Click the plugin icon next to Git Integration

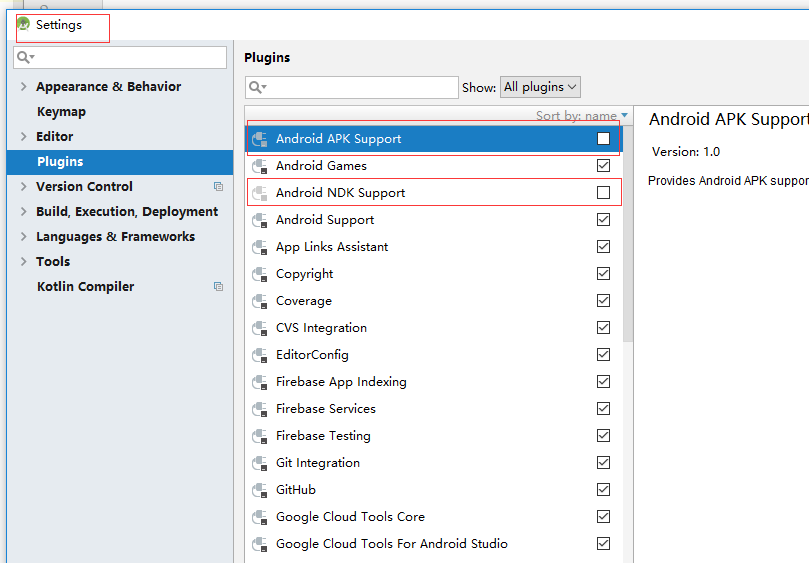click(x=260, y=463)
